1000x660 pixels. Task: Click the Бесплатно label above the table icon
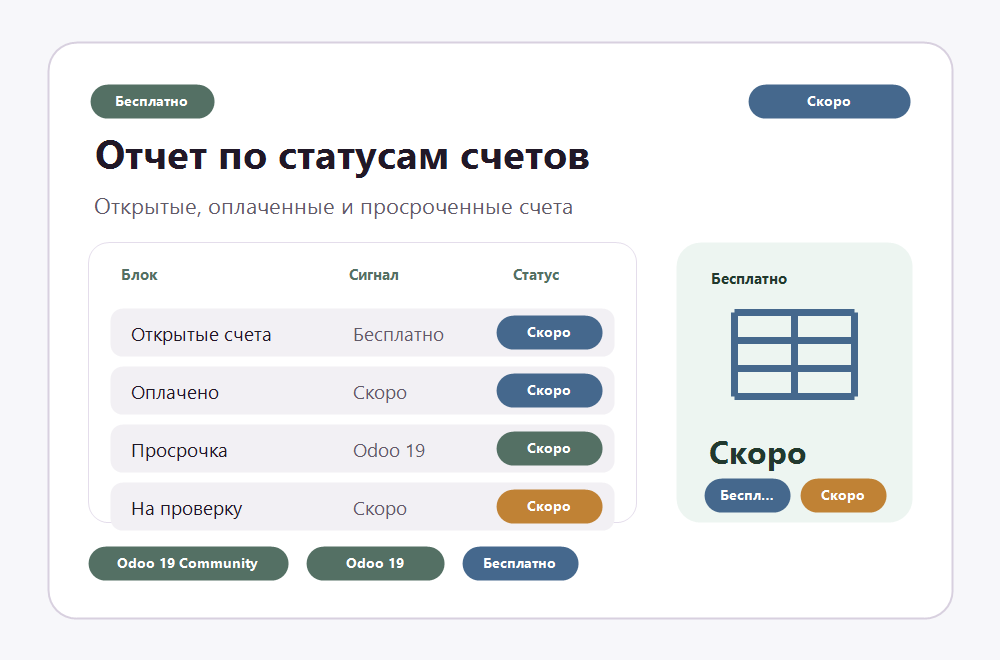[749, 279]
